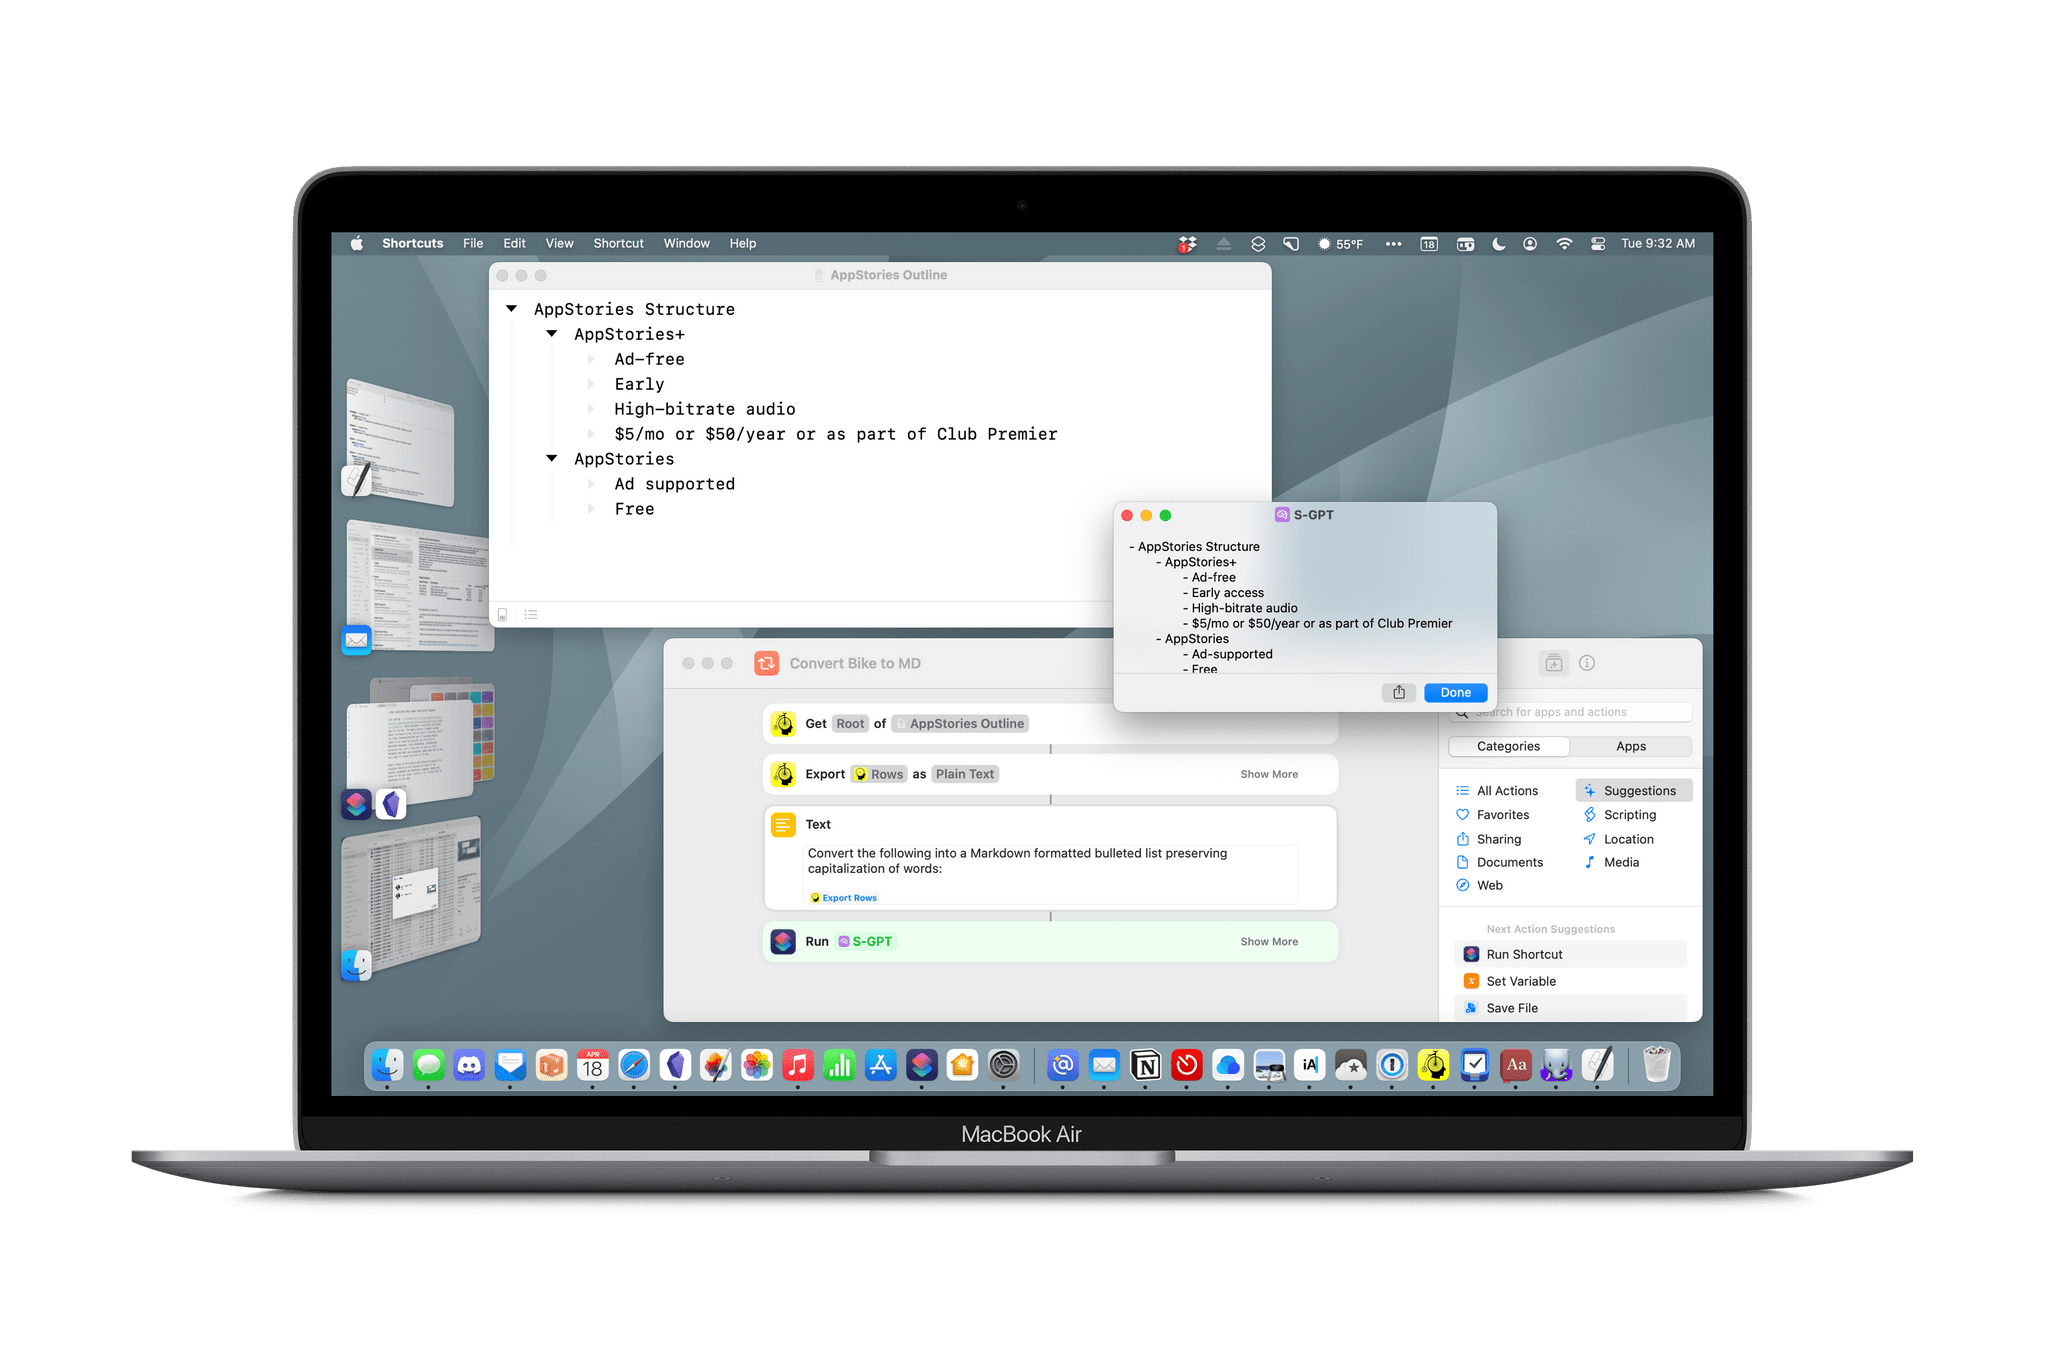Open the Suggestions category

tap(1634, 790)
